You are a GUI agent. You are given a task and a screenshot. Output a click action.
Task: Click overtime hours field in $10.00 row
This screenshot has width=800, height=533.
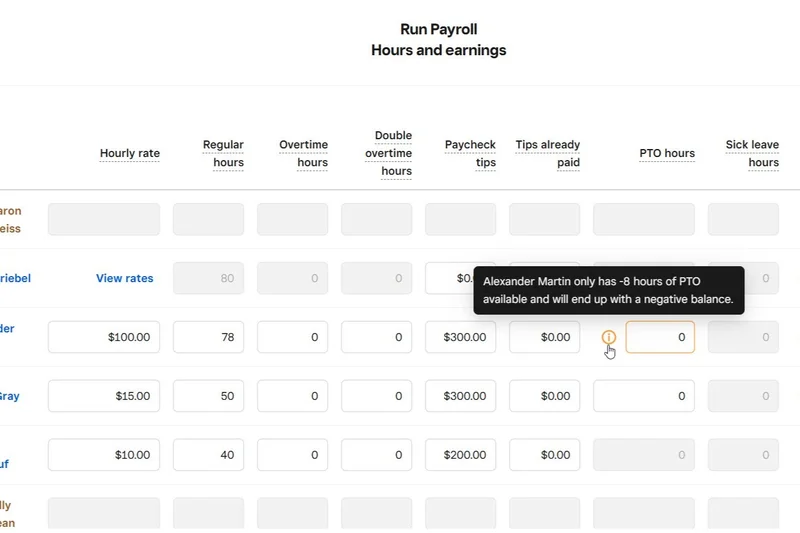292,455
